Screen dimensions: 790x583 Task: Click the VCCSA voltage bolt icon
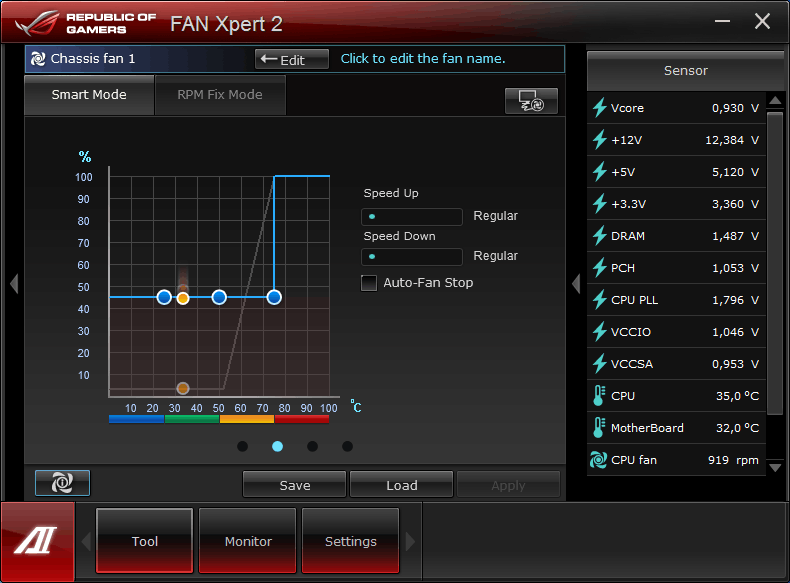tap(600, 364)
